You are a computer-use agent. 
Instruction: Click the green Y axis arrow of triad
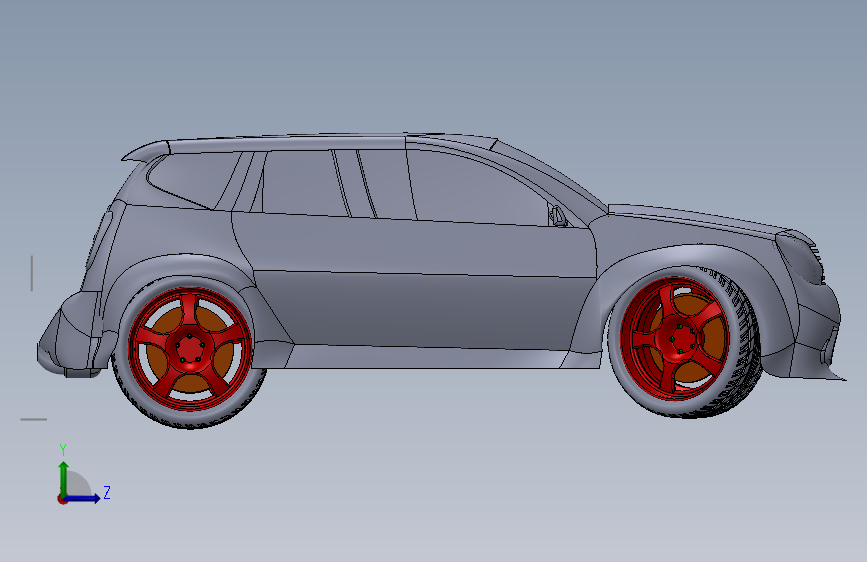tap(64, 479)
